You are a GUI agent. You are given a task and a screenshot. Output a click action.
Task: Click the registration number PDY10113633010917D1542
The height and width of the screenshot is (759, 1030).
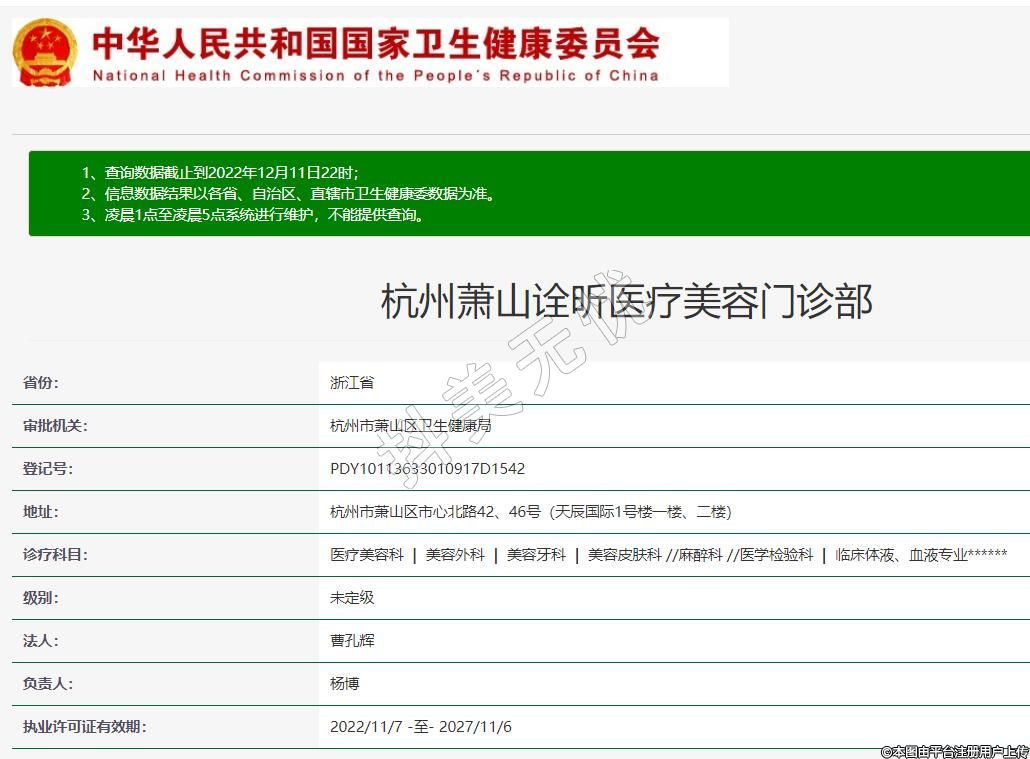point(427,469)
